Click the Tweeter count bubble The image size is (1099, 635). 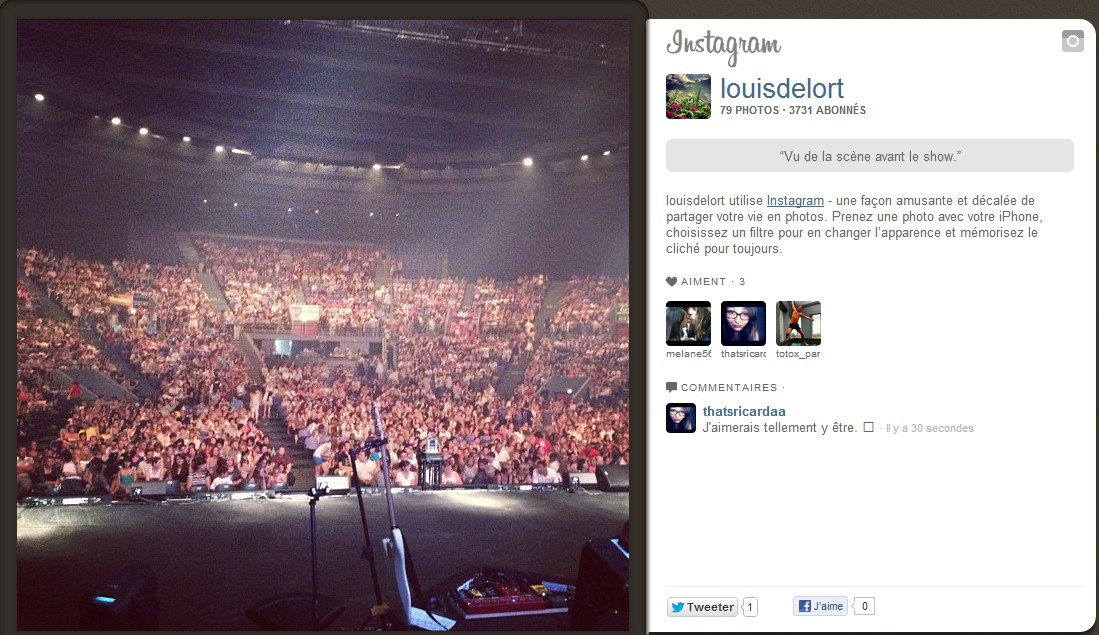pos(750,607)
